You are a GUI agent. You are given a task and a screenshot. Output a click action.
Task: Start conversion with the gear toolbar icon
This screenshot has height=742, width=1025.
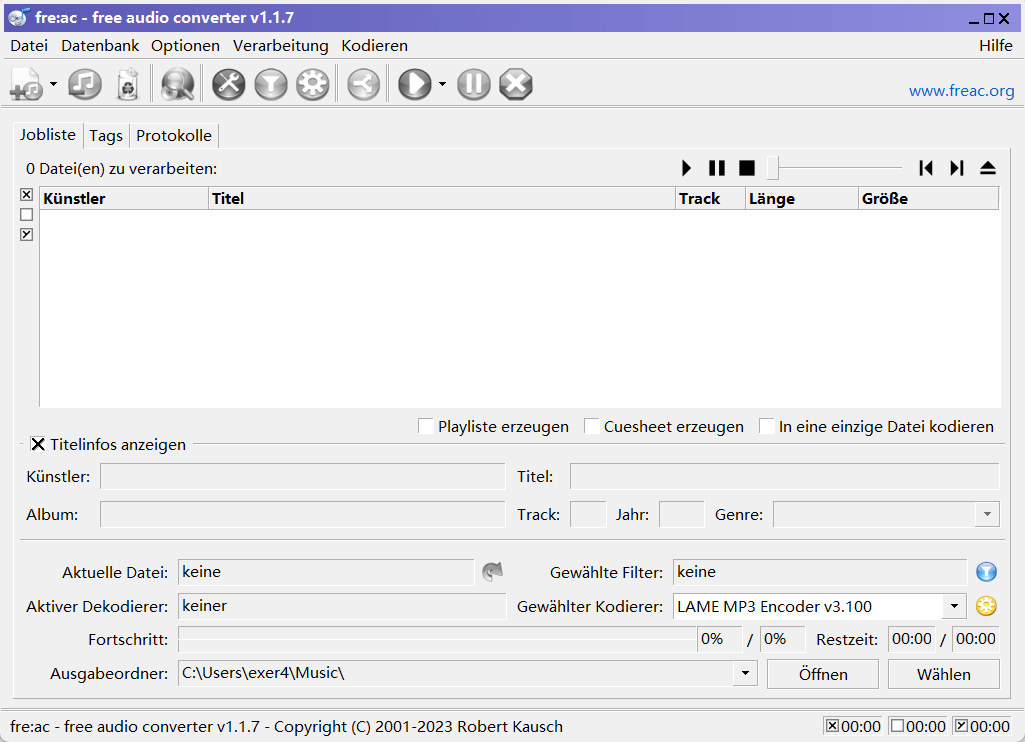[312, 84]
